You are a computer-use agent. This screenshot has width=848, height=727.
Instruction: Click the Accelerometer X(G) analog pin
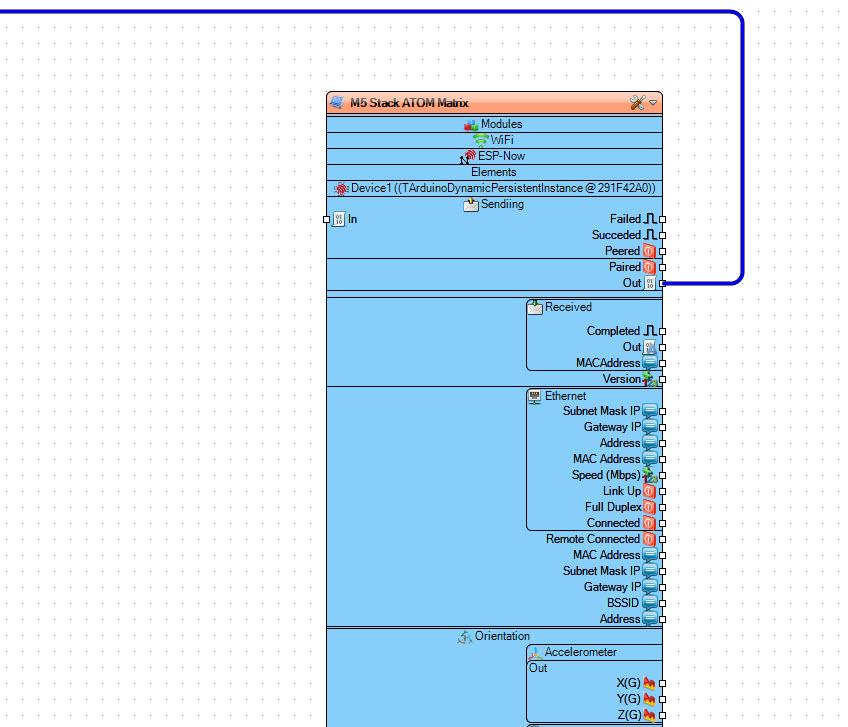[662, 683]
